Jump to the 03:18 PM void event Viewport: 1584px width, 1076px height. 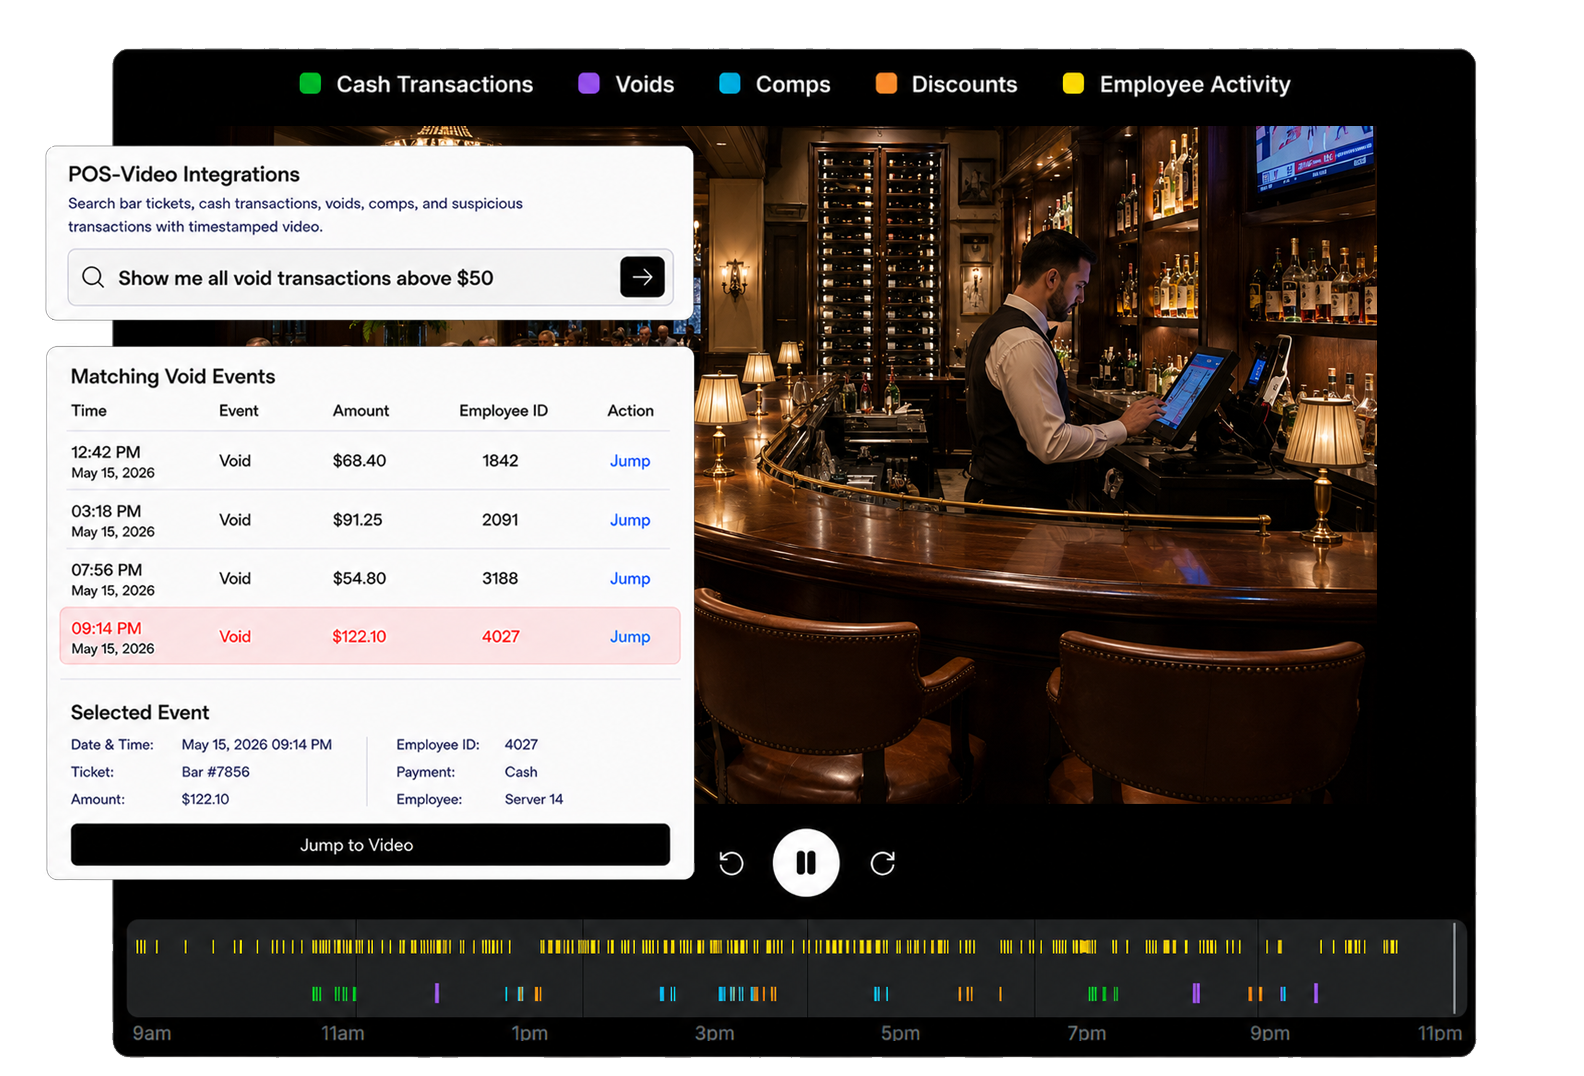tap(630, 520)
